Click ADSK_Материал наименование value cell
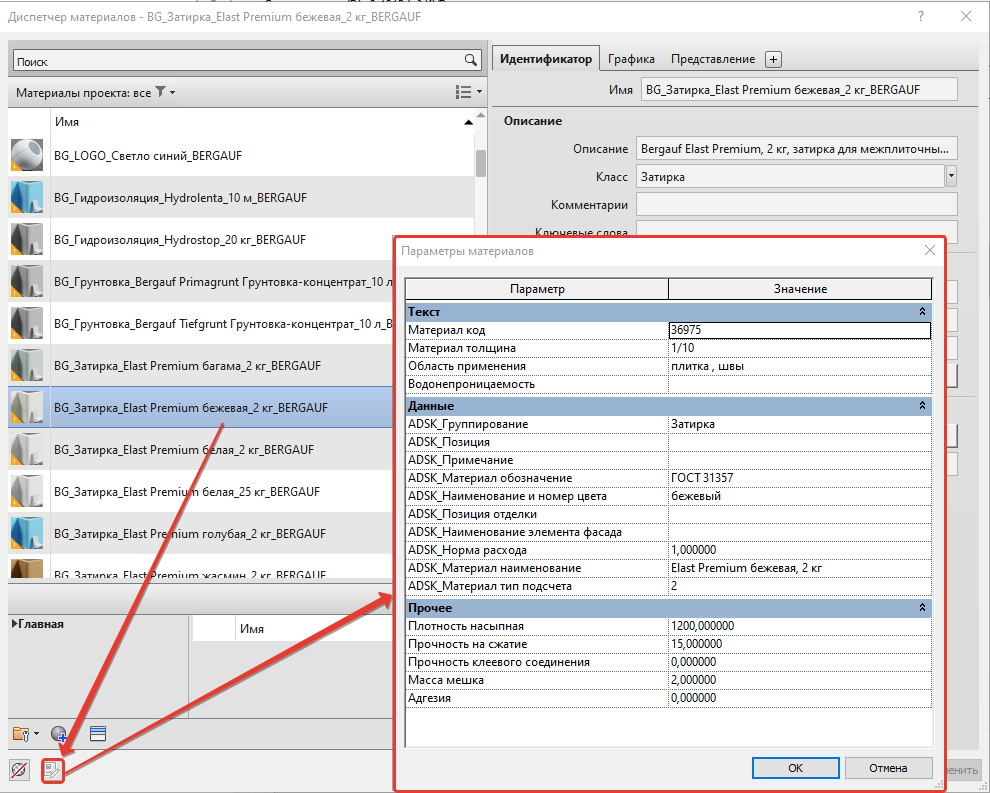 pos(799,568)
